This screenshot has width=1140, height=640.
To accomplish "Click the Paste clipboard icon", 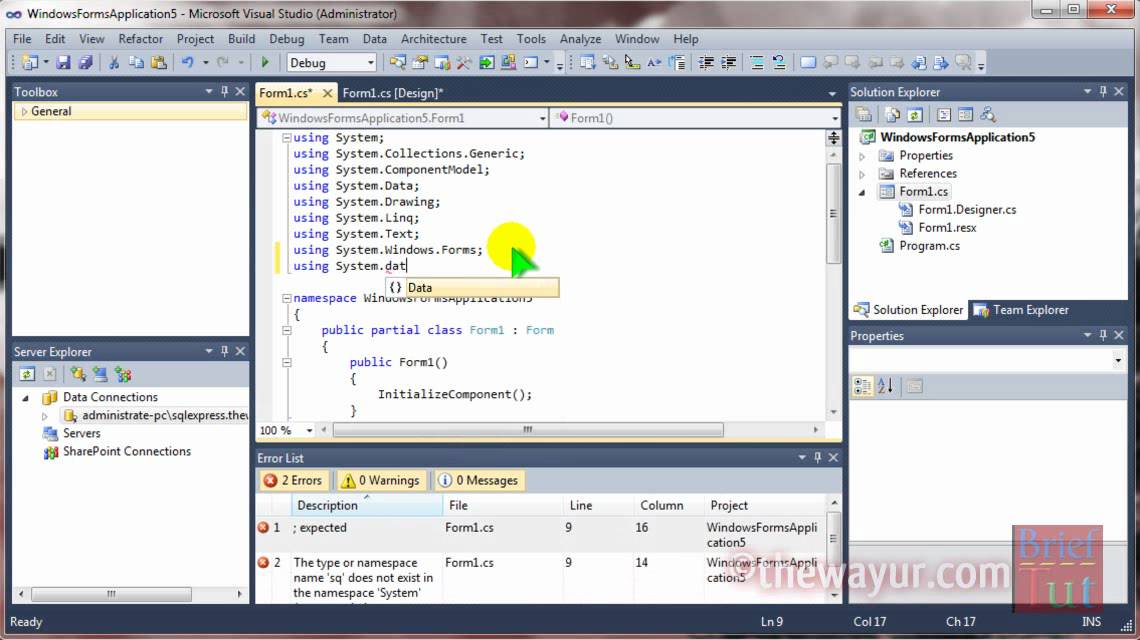I will pyautogui.click(x=158, y=63).
